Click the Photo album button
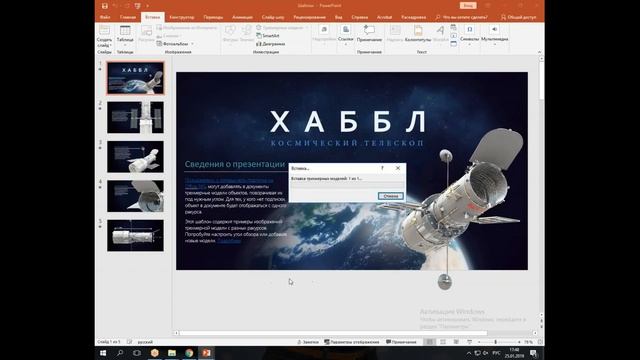 [x=173, y=44]
